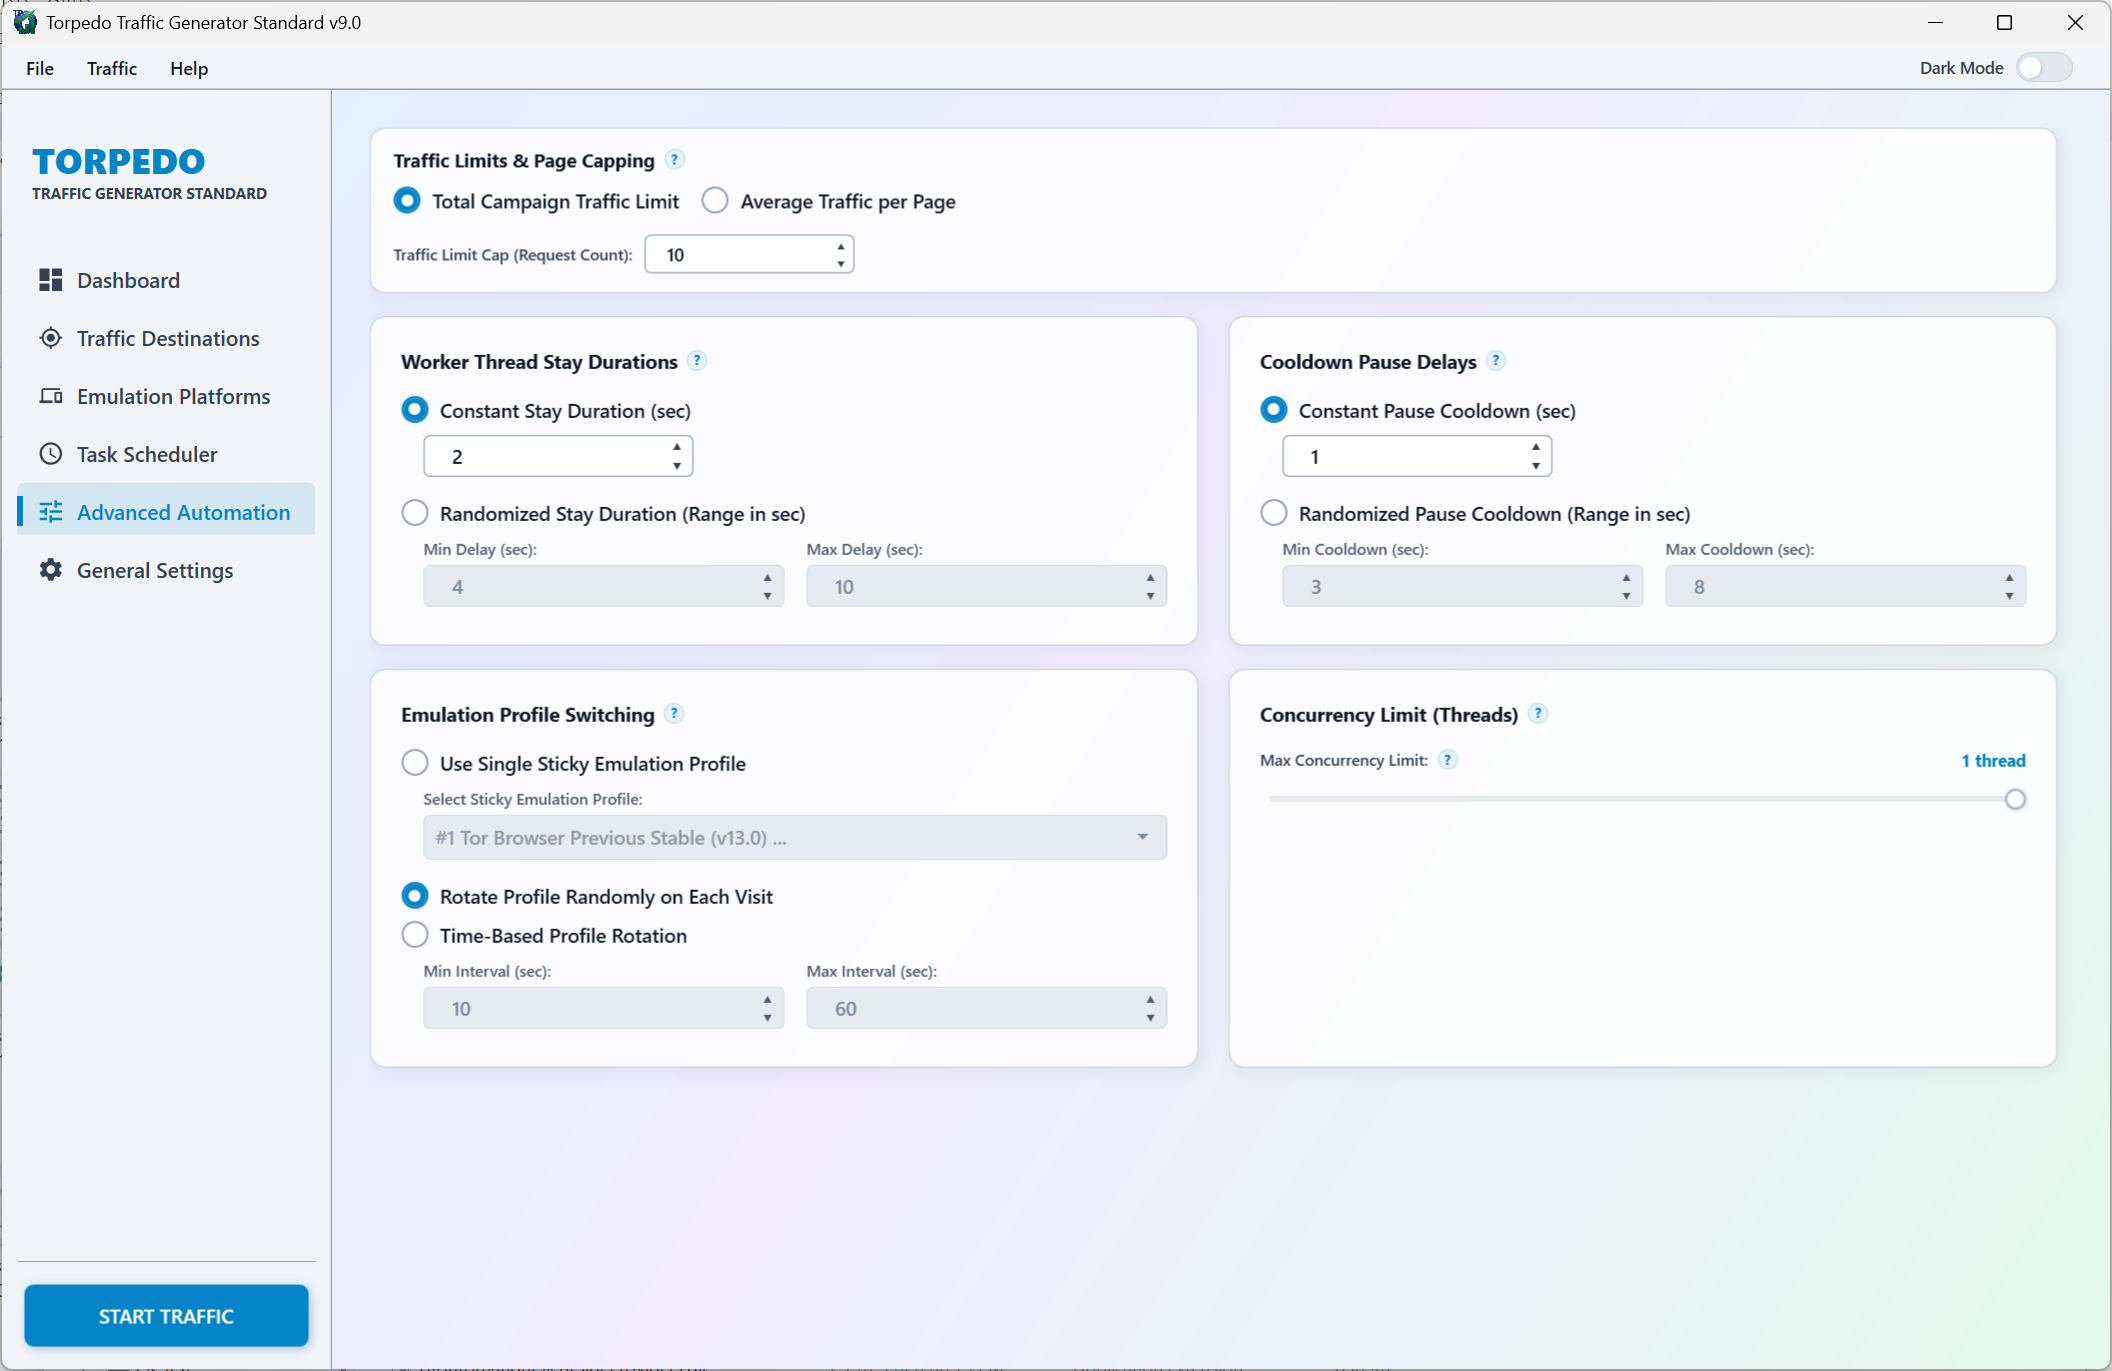This screenshot has height=1371, width=2112.
Task: Click help icon beside Cooldown Pause Delays
Action: point(1496,361)
